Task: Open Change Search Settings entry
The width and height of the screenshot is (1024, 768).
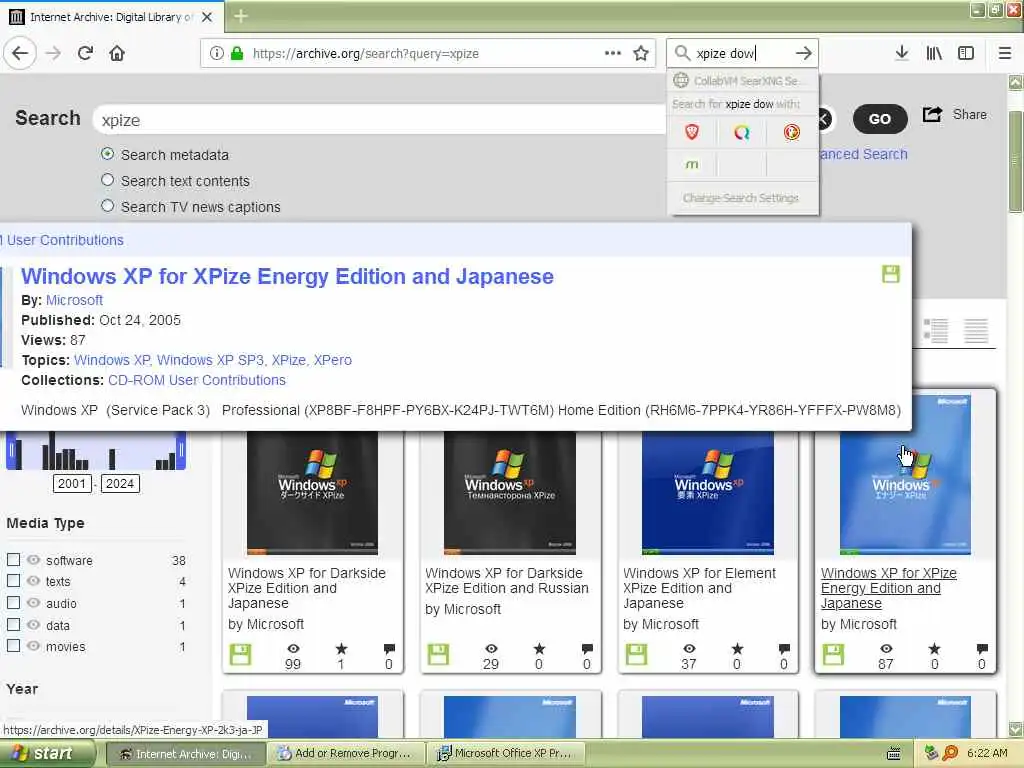Action: (742, 198)
